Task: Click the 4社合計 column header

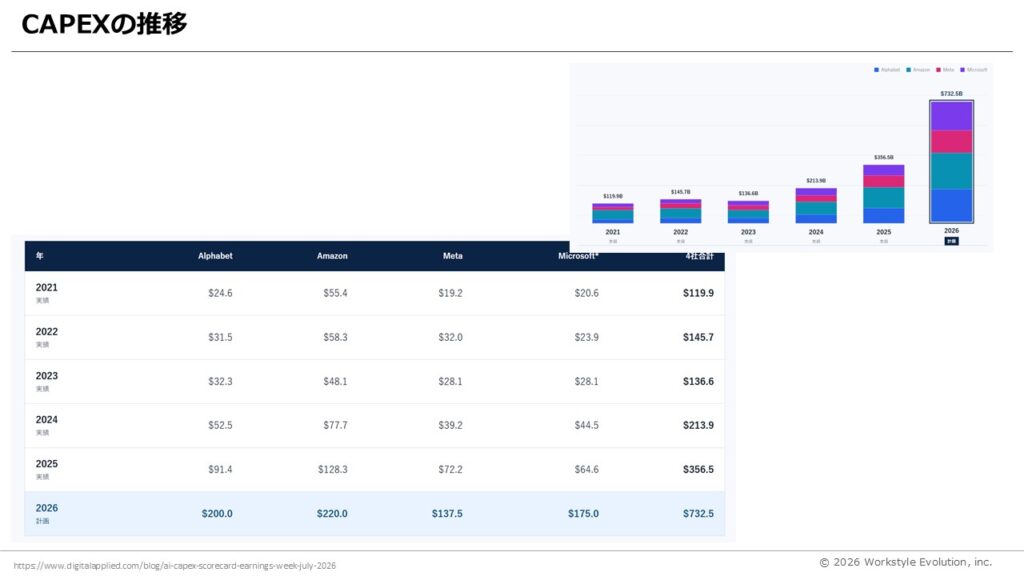Action: click(699, 256)
